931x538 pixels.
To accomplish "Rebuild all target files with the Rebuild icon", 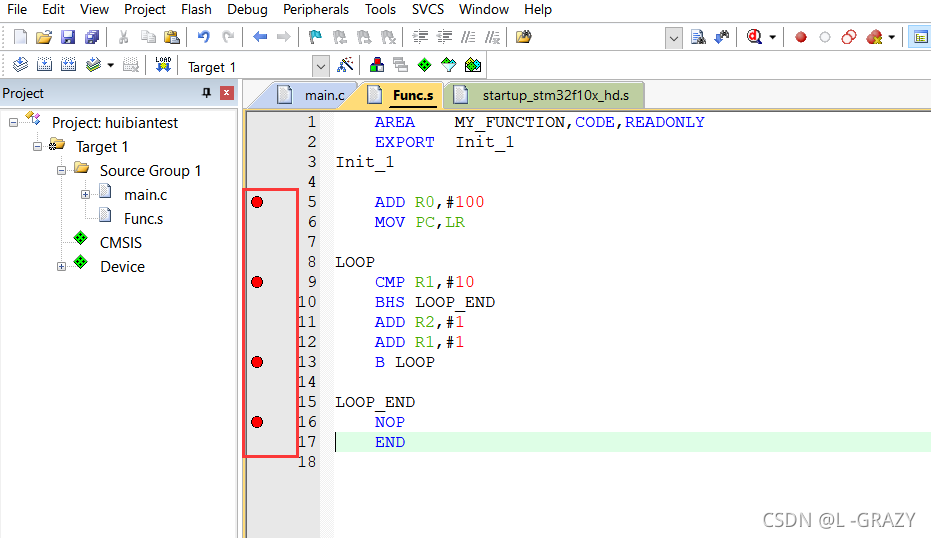I will pyautogui.click(x=68, y=65).
